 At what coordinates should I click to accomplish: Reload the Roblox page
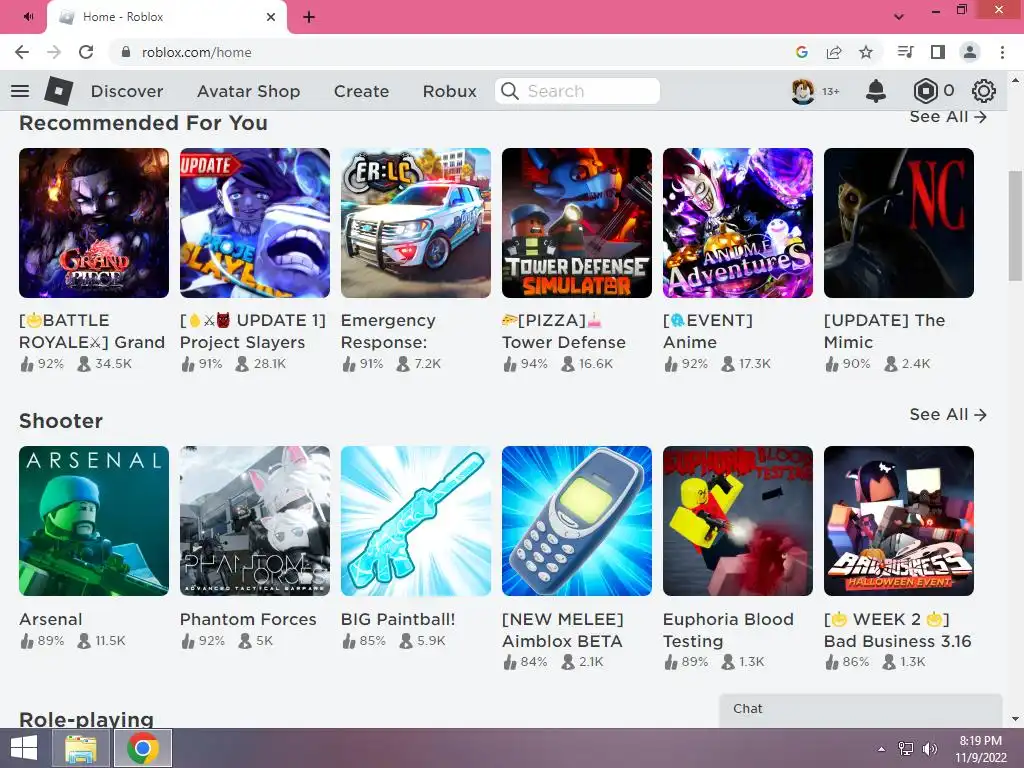[x=86, y=52]
